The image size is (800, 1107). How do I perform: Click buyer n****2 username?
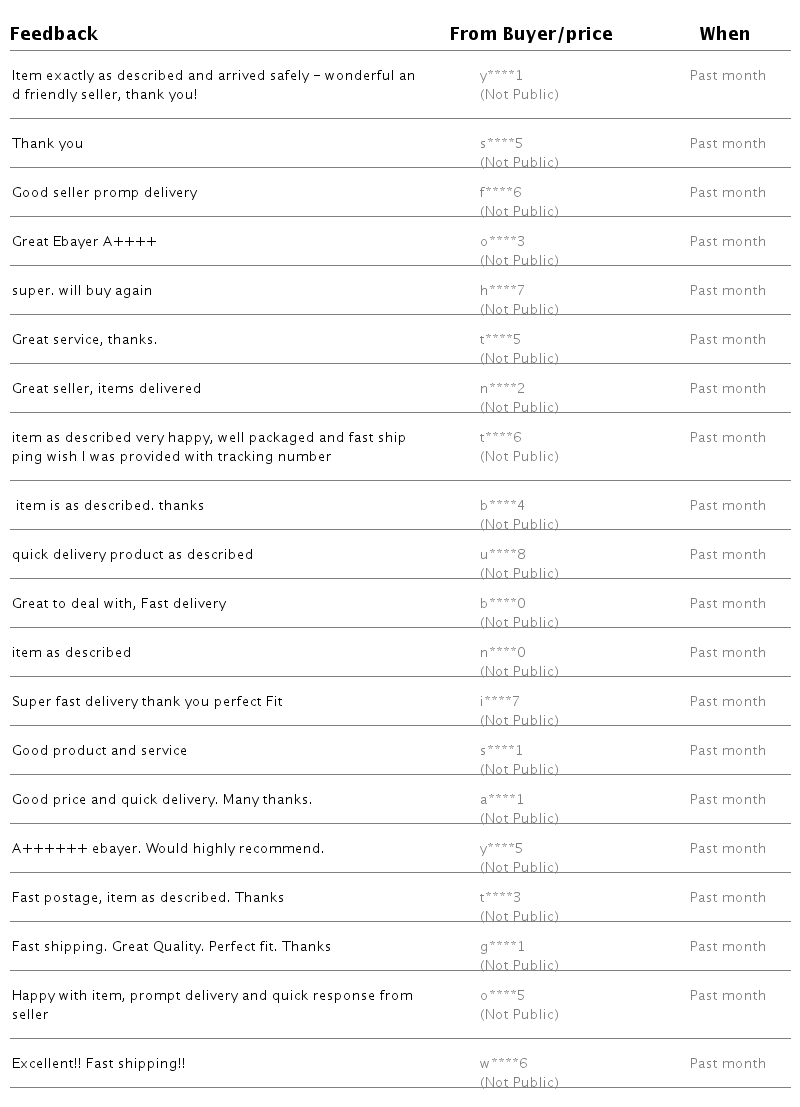coord(502,389)
